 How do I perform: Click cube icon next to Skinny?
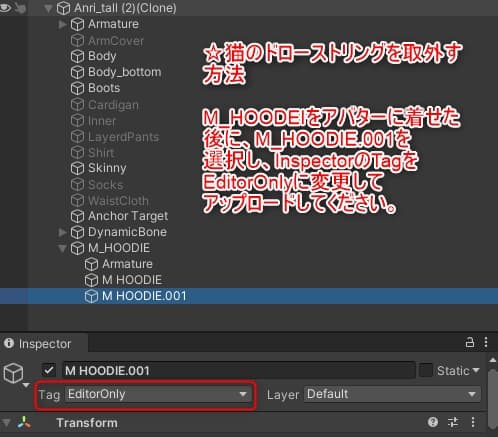point(77,168)
